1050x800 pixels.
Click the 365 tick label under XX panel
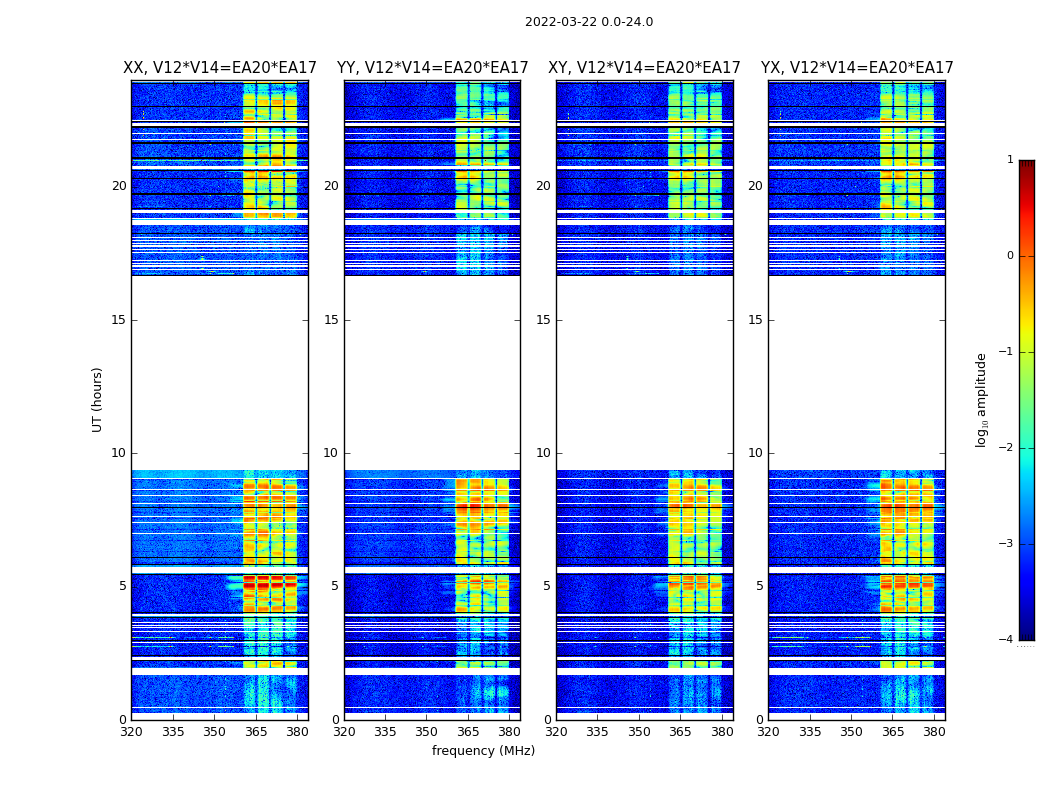(x=256, y=732)
